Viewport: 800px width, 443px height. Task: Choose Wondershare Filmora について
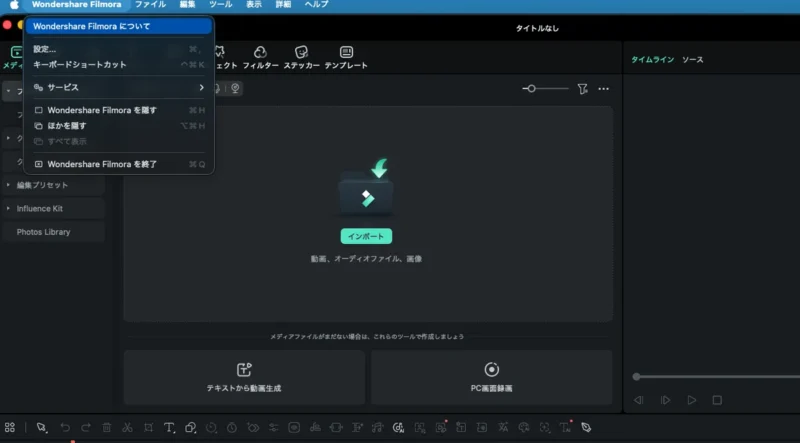click(119, 26)
